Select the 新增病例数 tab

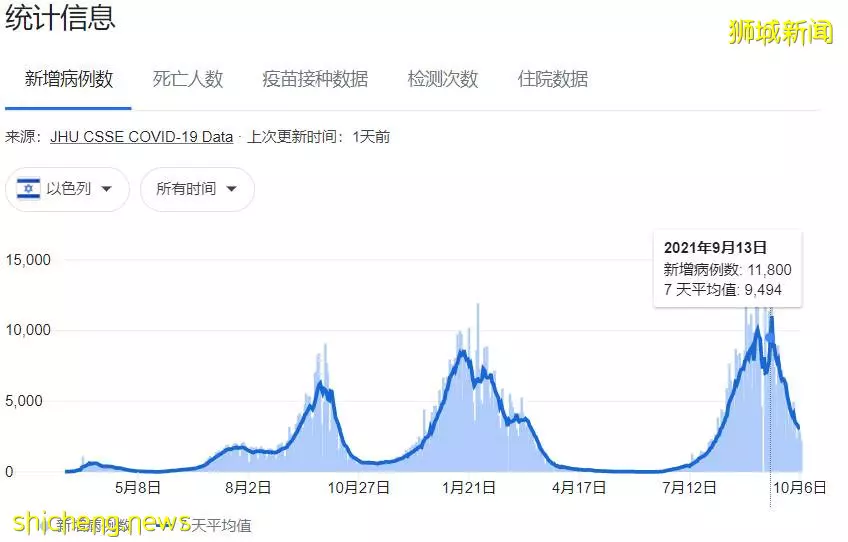[x=69, y=80]
